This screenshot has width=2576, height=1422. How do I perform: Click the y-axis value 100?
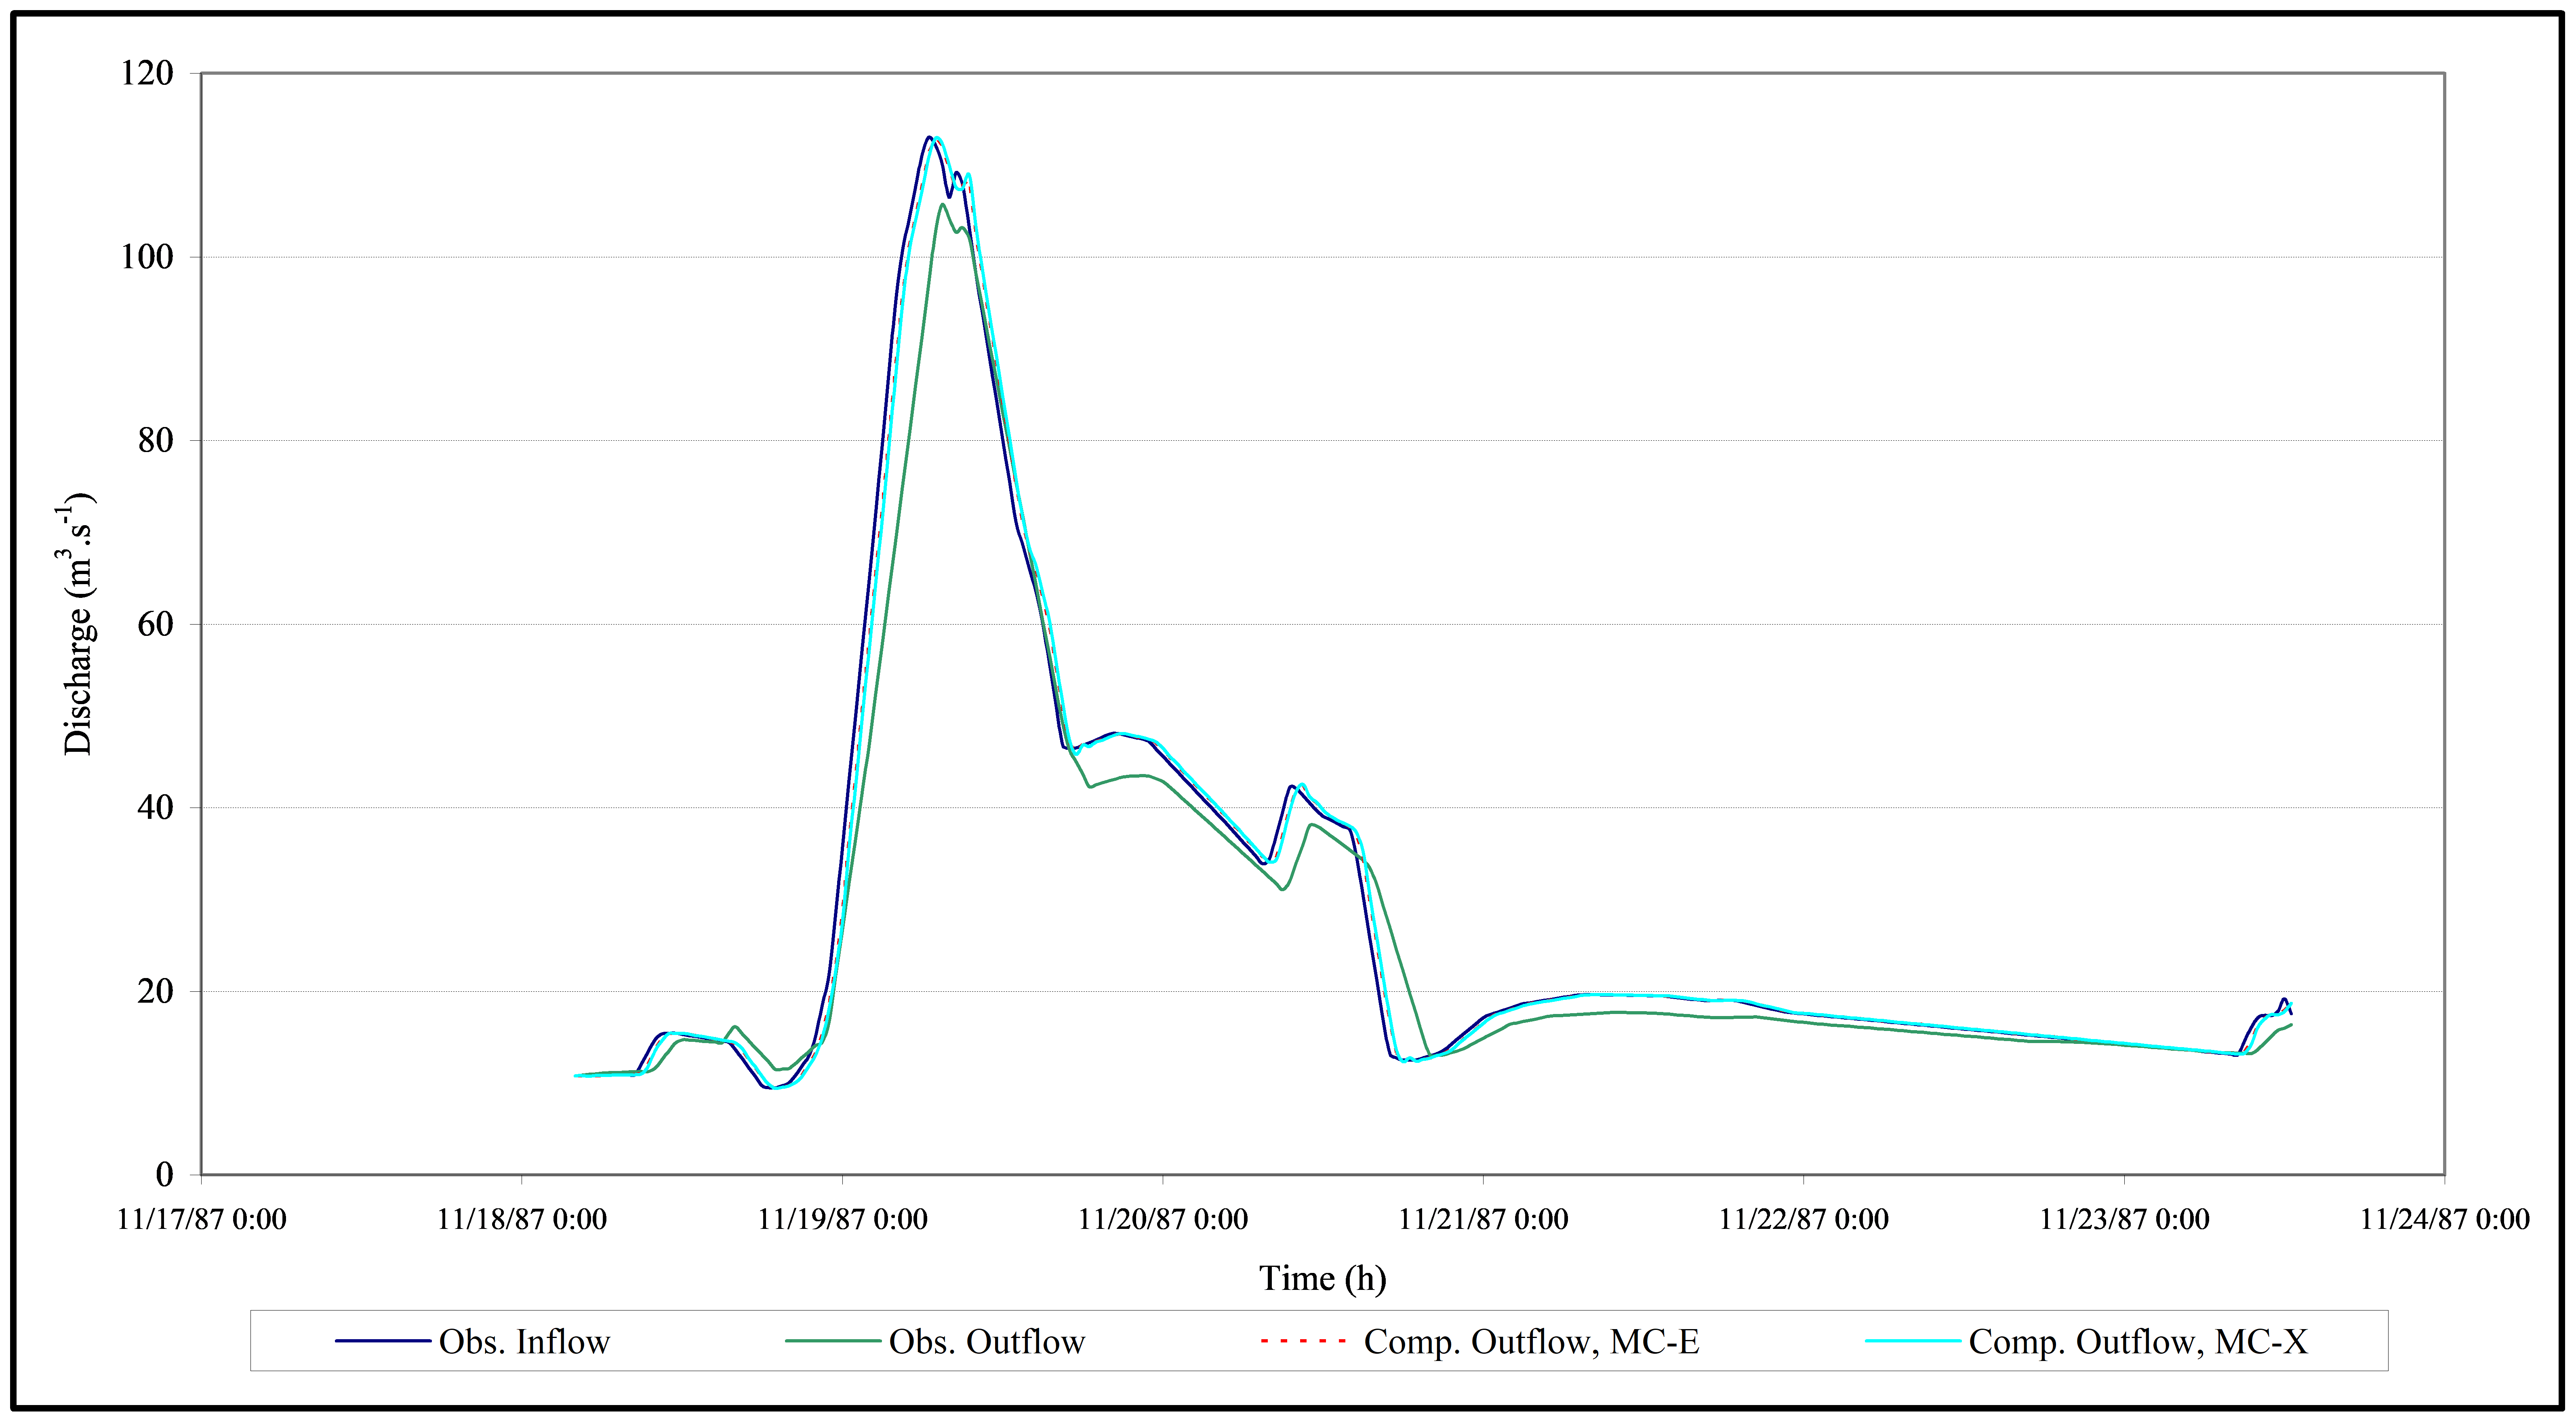[x=147, y=257]
